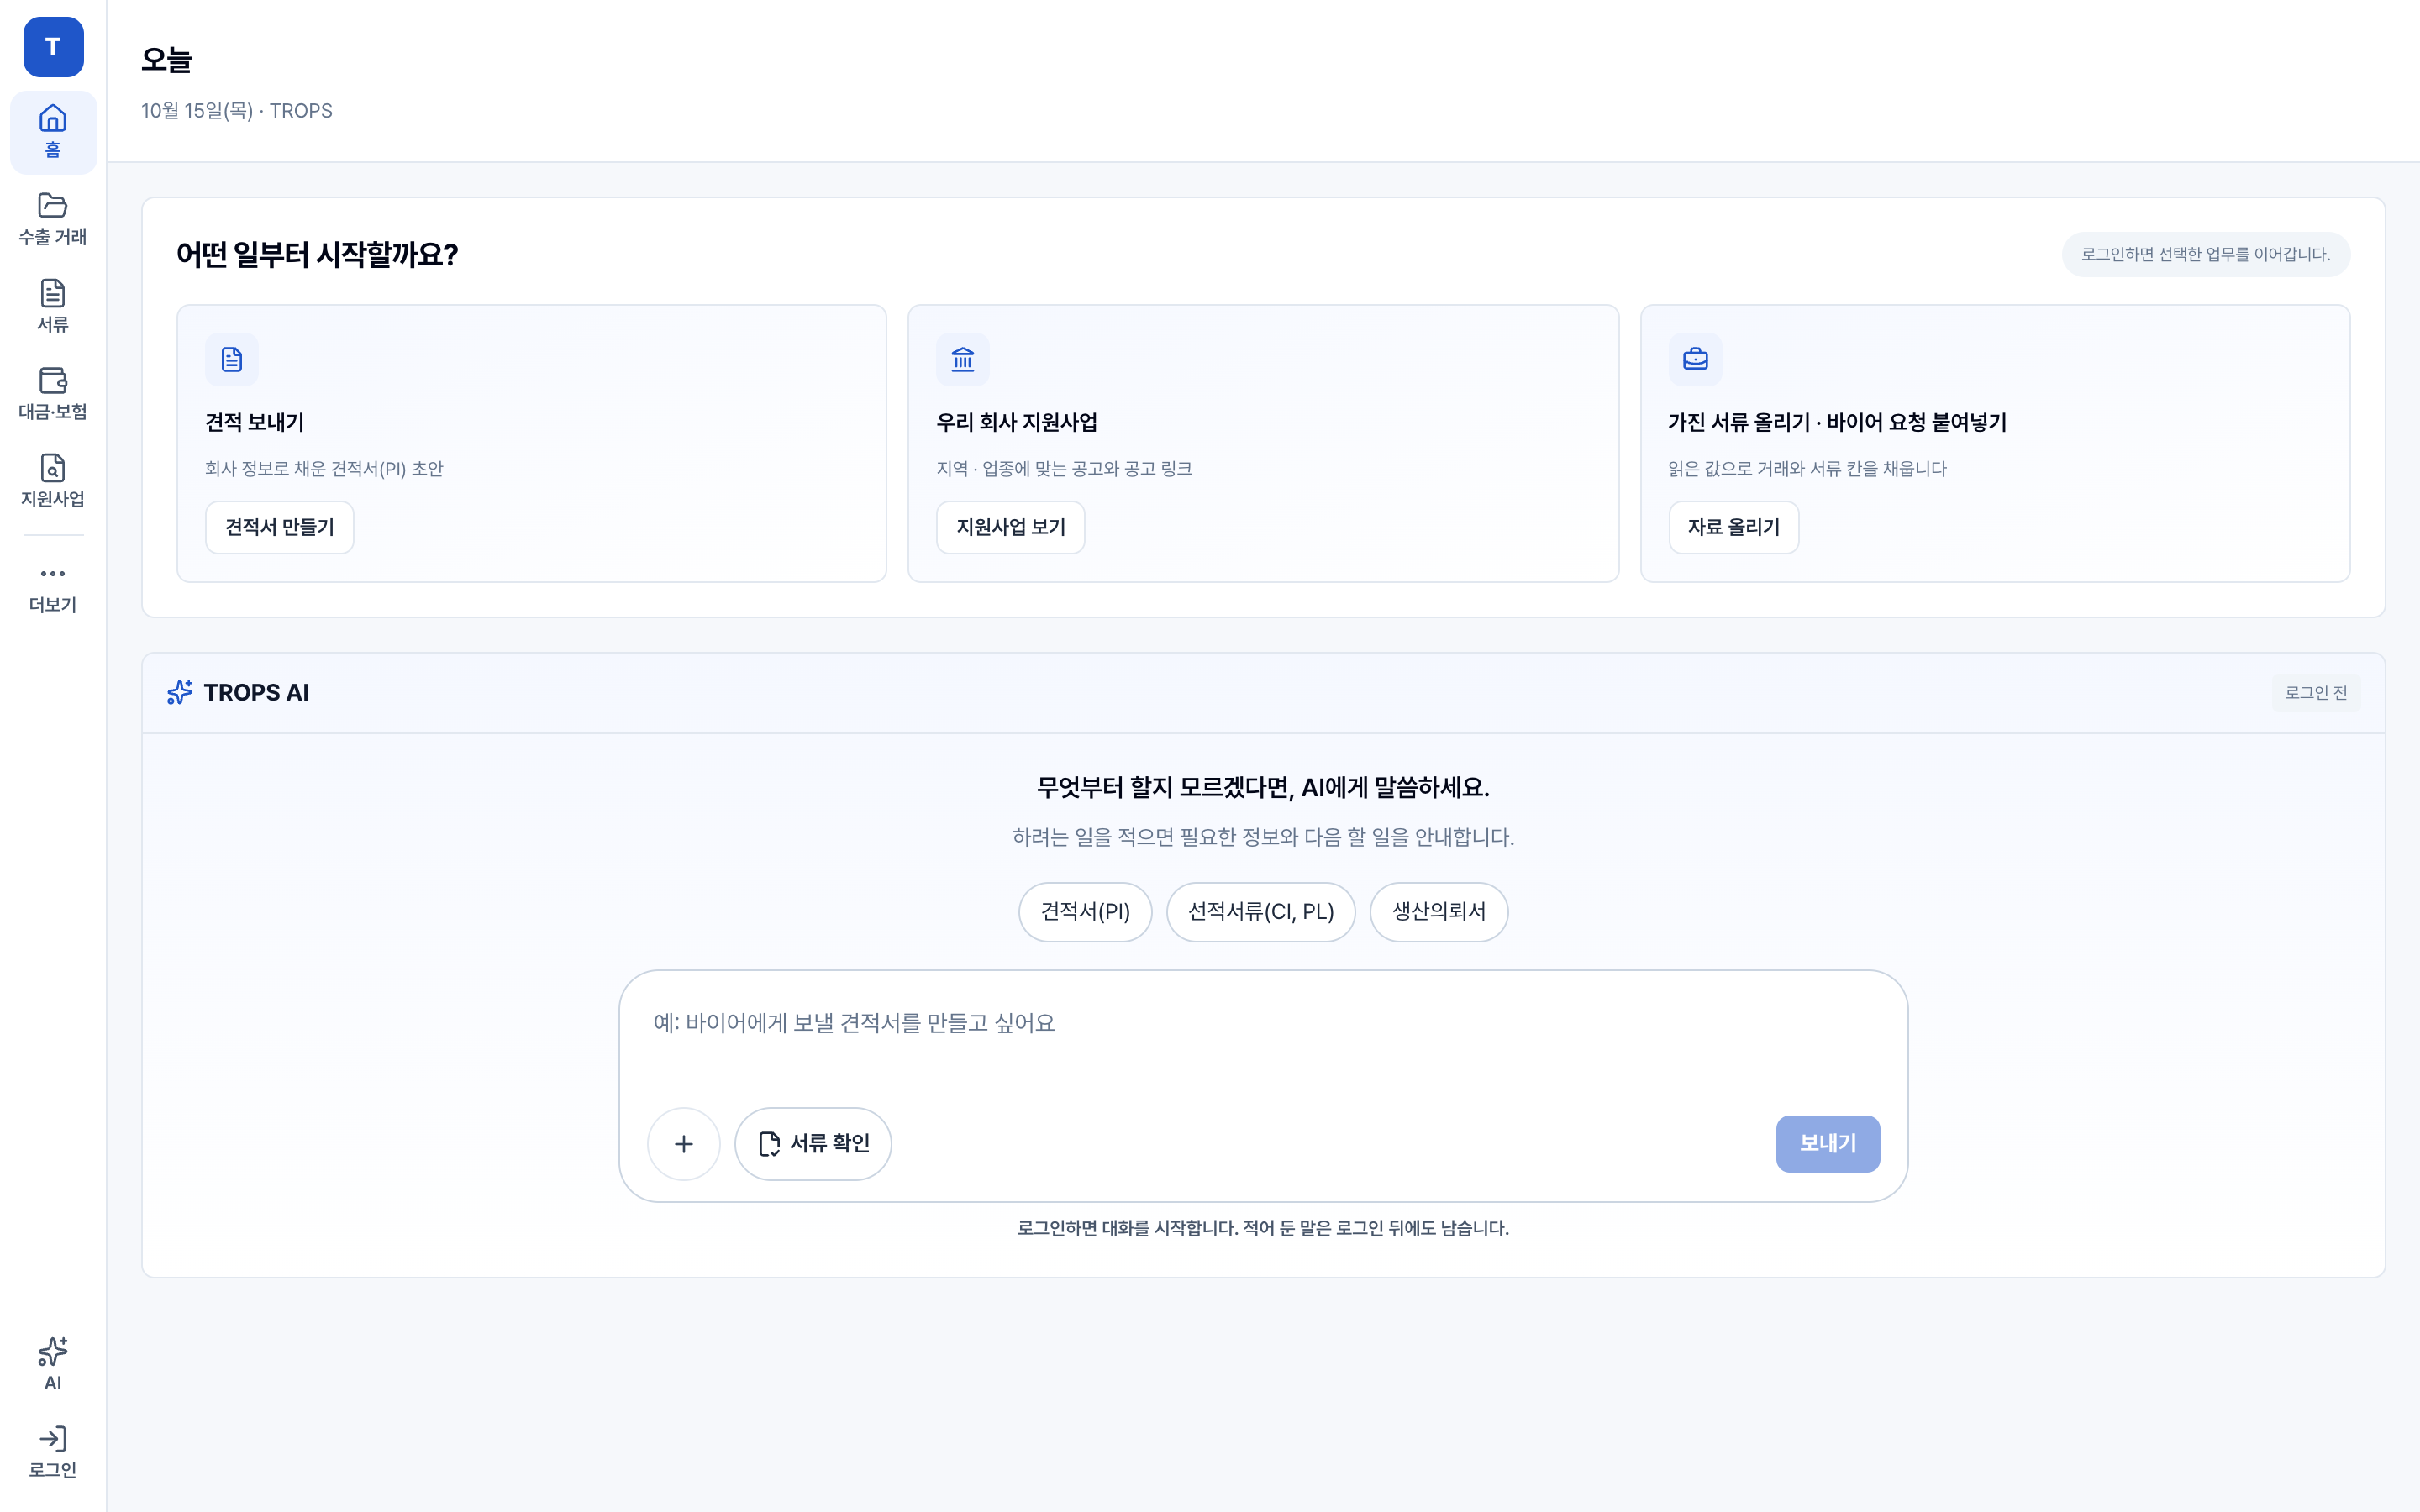Click the 가진 서류 올리기 card title

[1837, 422]
